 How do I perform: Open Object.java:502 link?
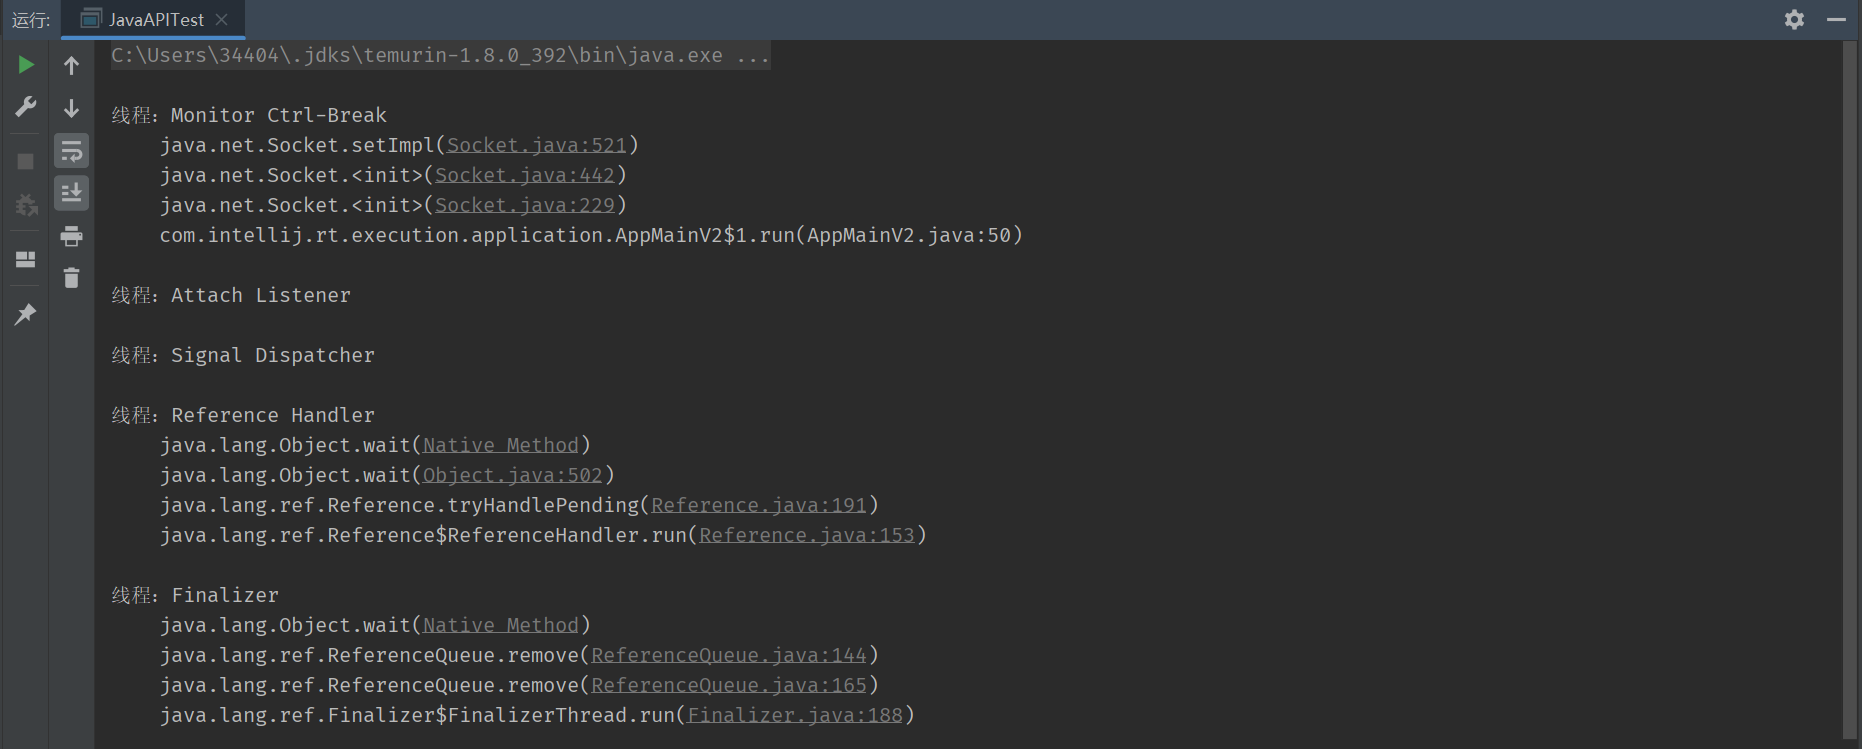(512, 475)
